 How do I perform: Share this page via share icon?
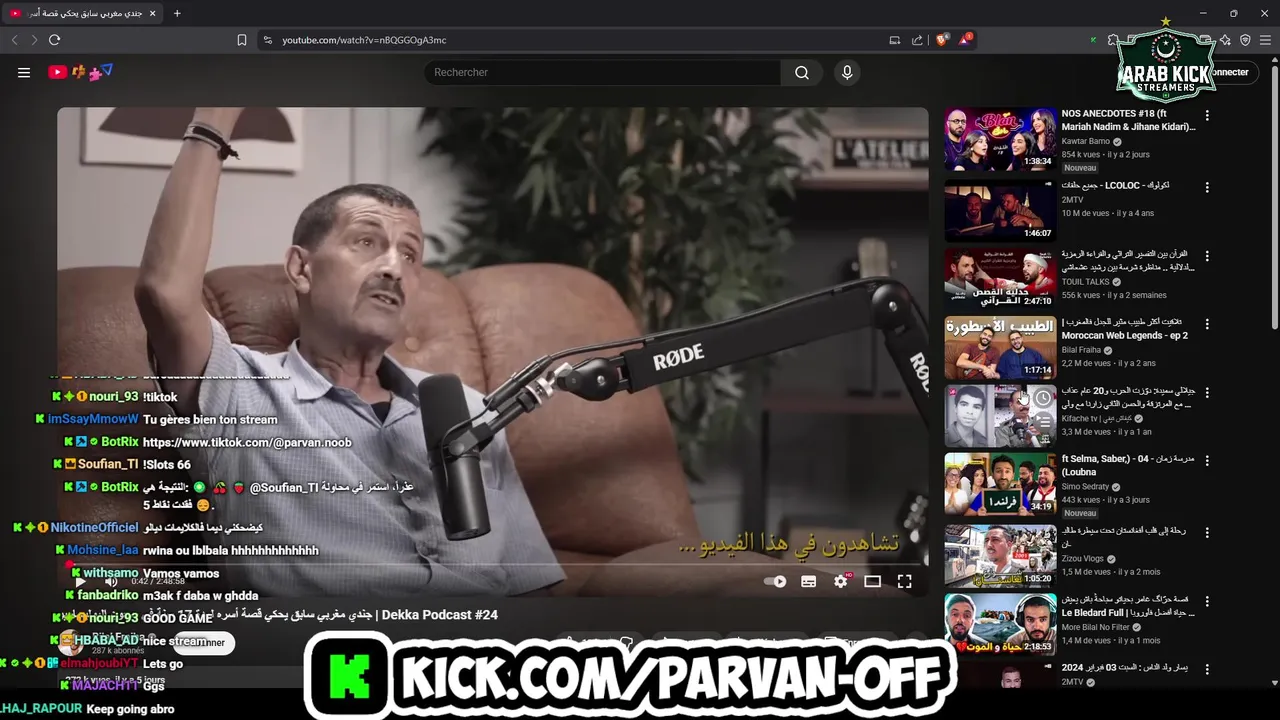[x=917, y=40]
